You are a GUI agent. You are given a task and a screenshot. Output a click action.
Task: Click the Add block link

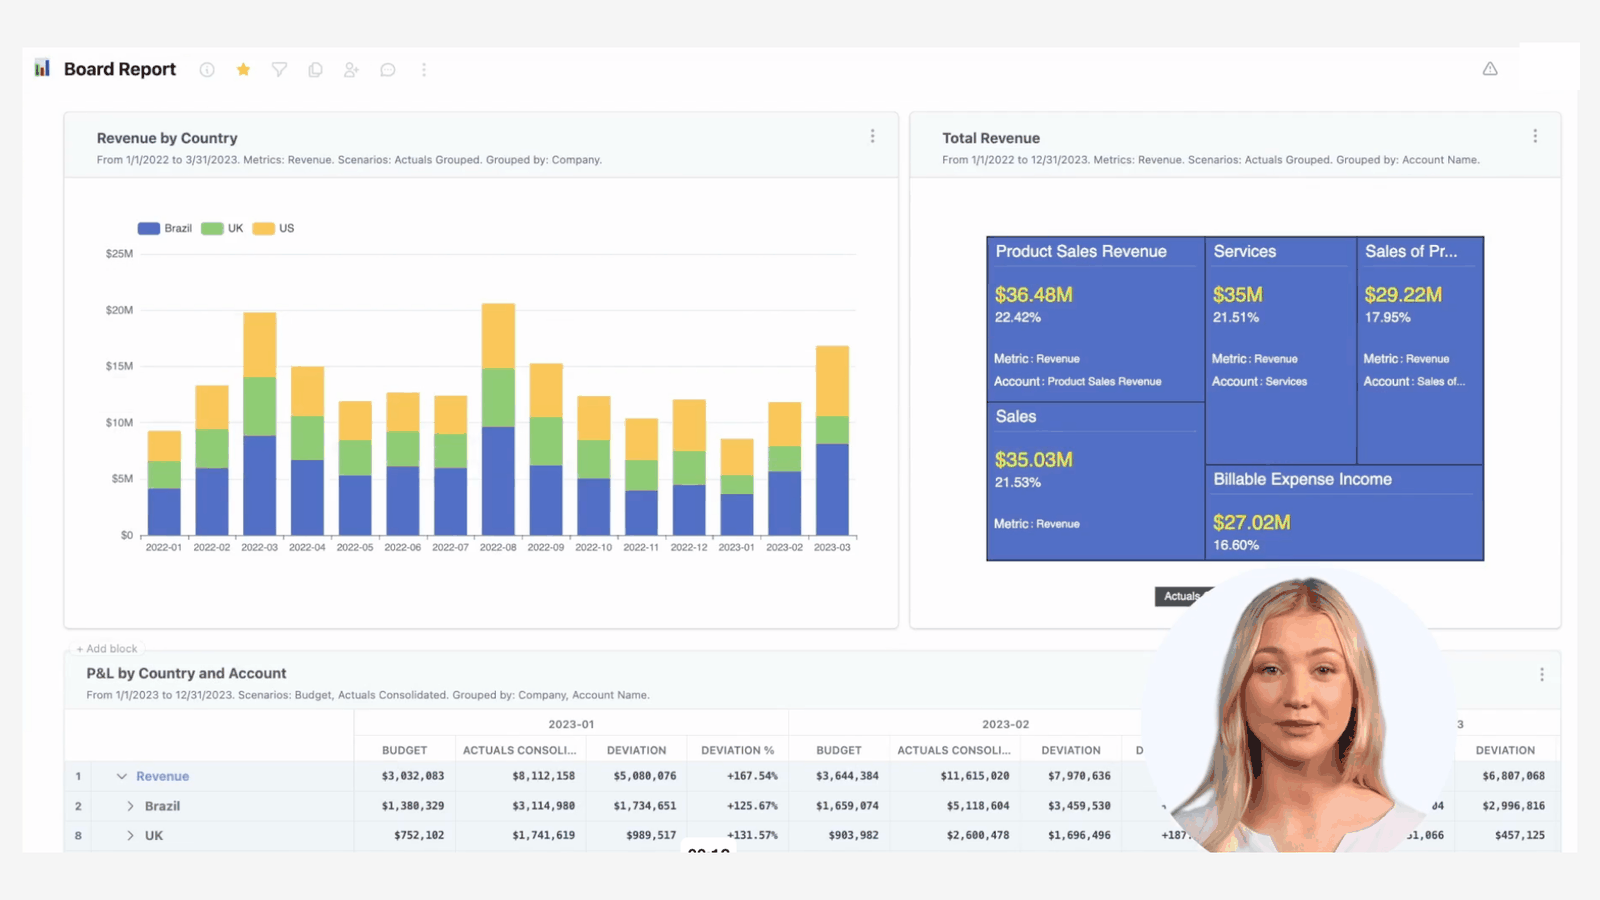coord(107,649)
